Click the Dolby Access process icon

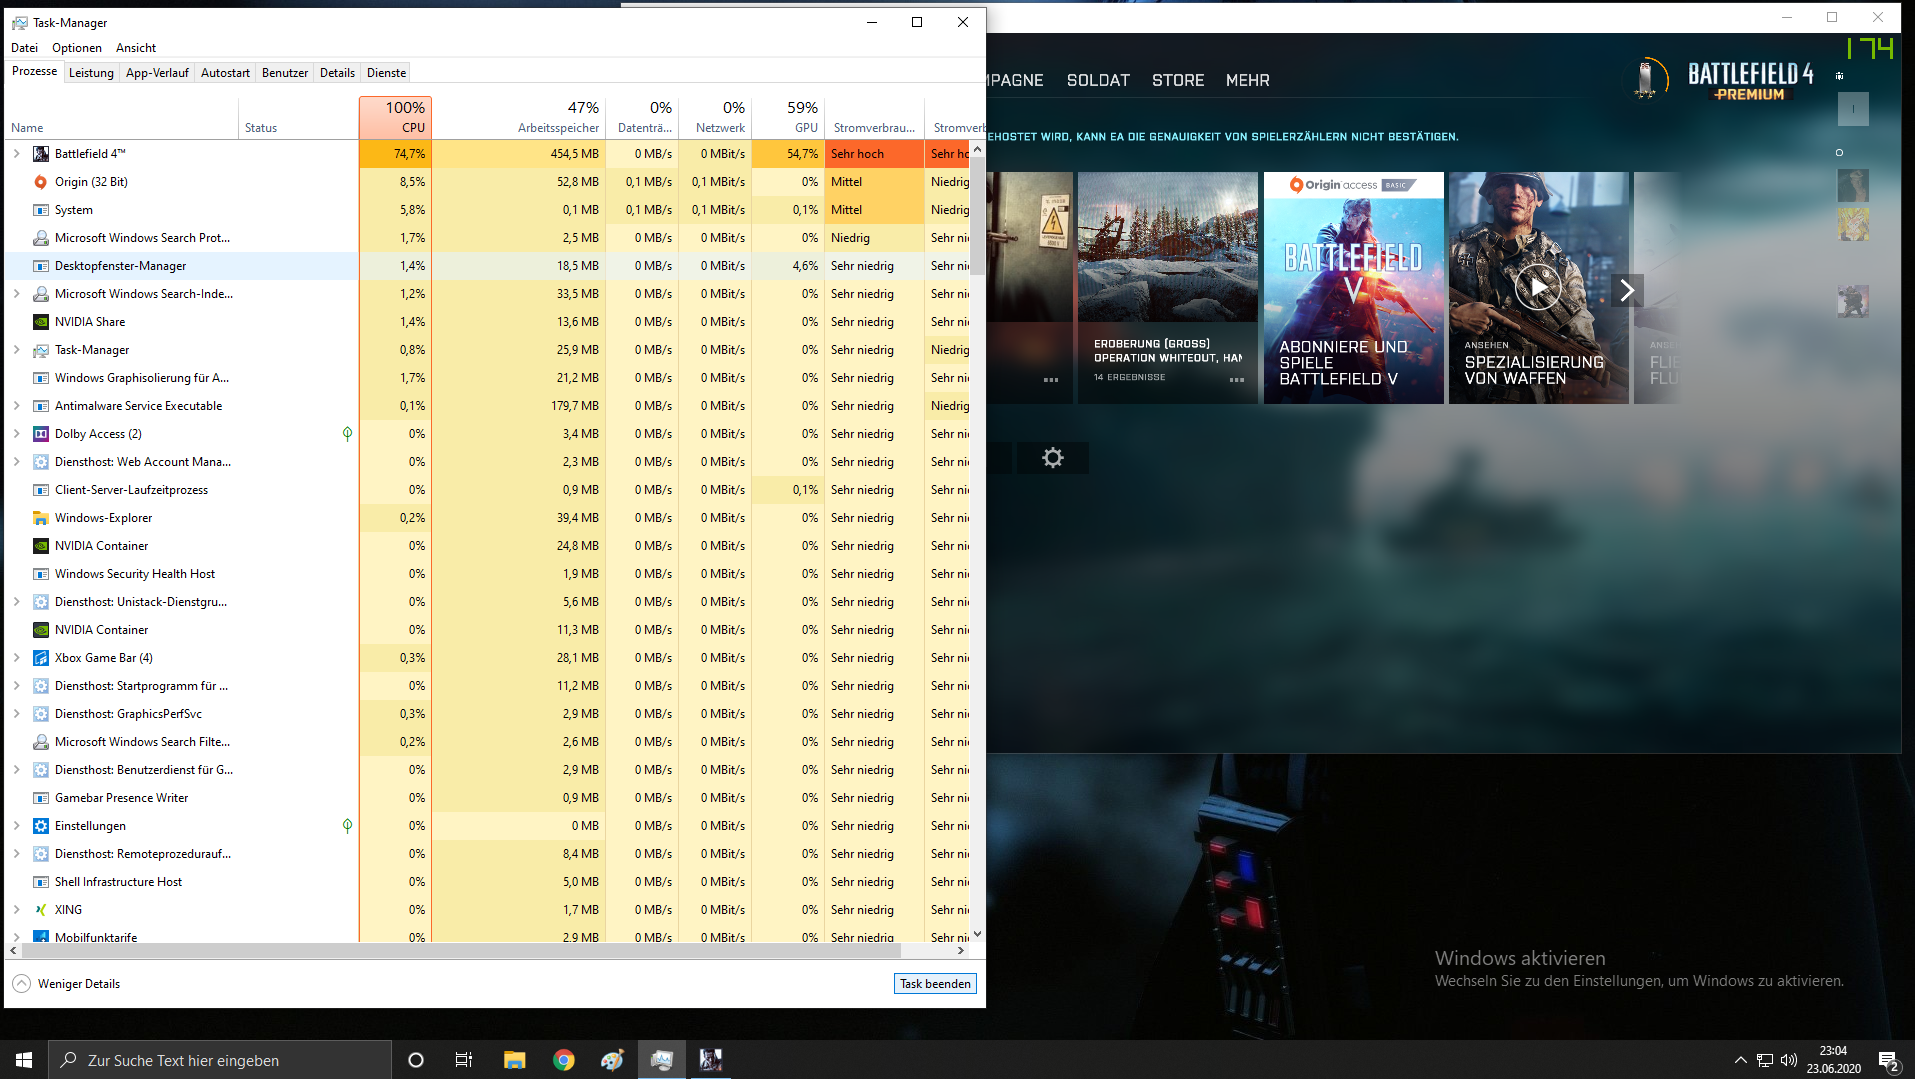point(41,434)
